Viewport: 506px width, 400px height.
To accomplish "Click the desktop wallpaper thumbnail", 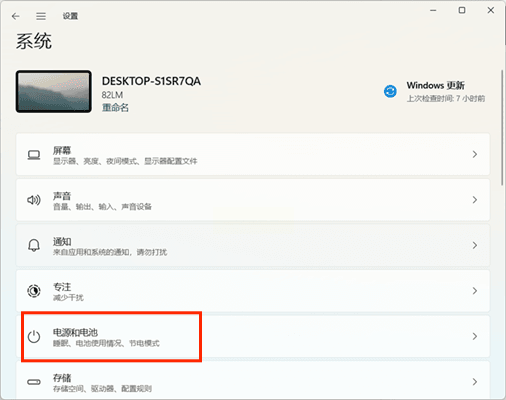I will 53,91.
